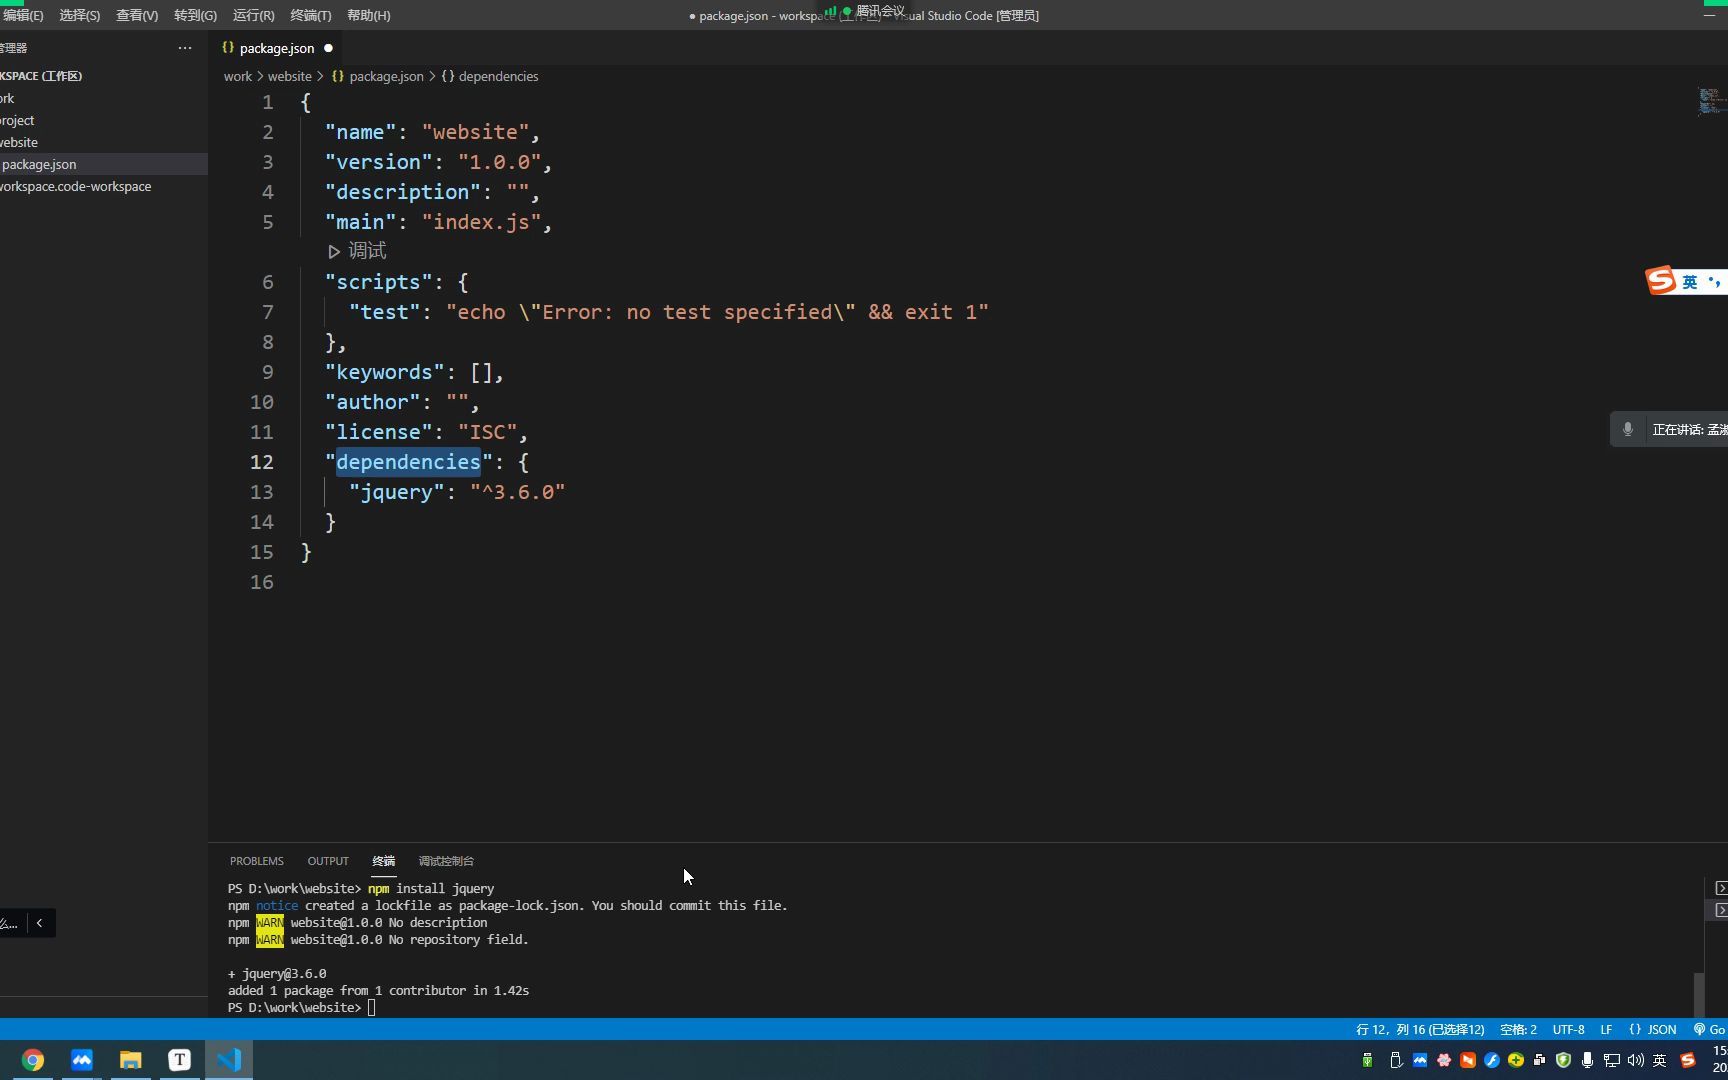Click the green shield security tray icon
The height and width of the screenshot is (1080, 1728).
coord(1564,1060)
